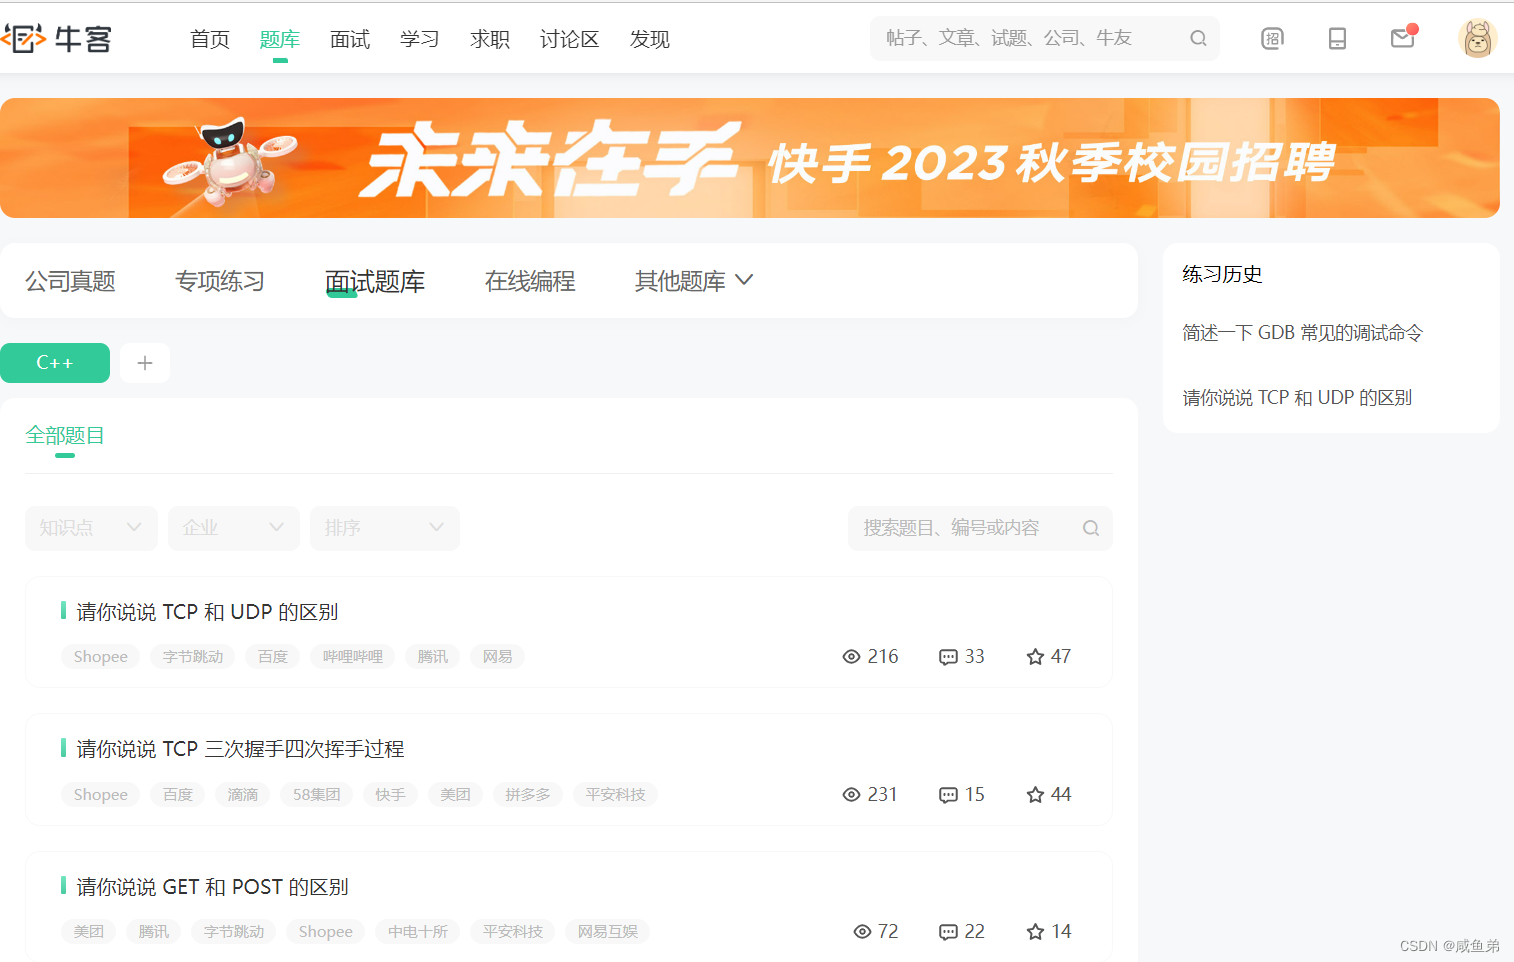The height and width of the screenshot is (962, 1514).
Task: Click 拼多多 company tag
Action: point(528,795)
